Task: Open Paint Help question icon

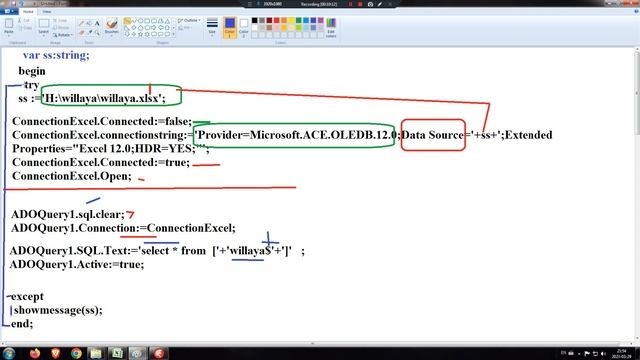Action: click(636, 11)
